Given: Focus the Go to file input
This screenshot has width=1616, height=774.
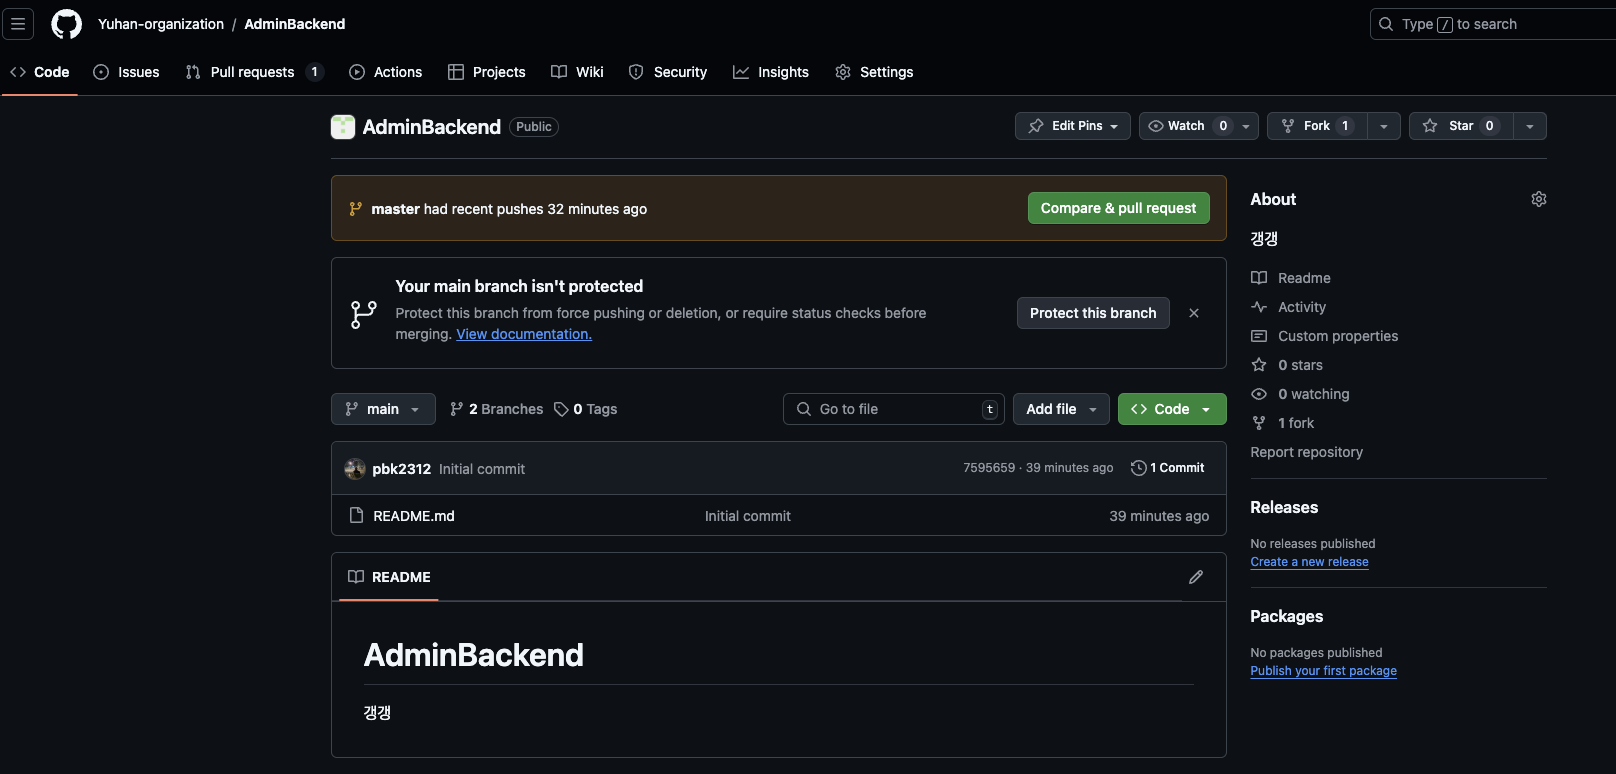Looking at the screenshot, I should [894, 409].
